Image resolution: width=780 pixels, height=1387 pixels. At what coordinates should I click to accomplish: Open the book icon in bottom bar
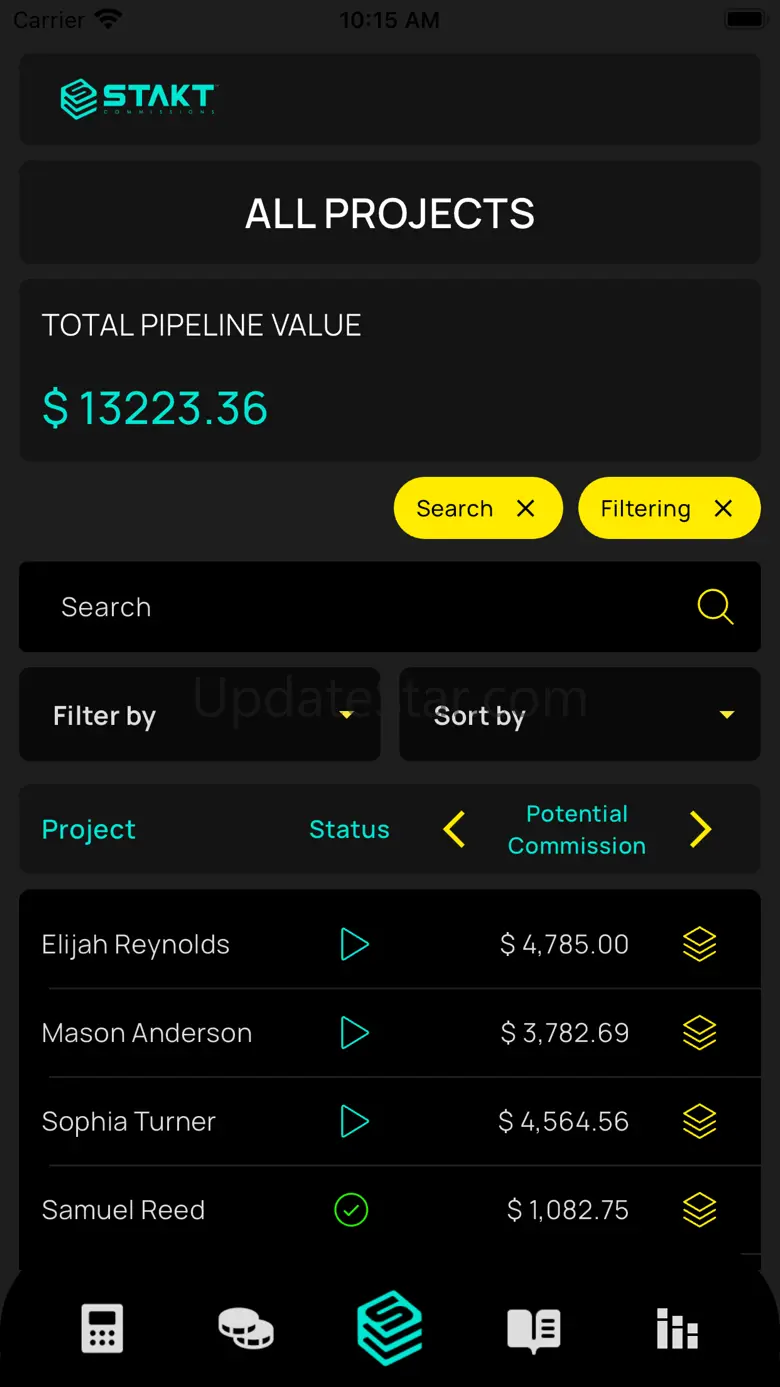[534, 1329]
